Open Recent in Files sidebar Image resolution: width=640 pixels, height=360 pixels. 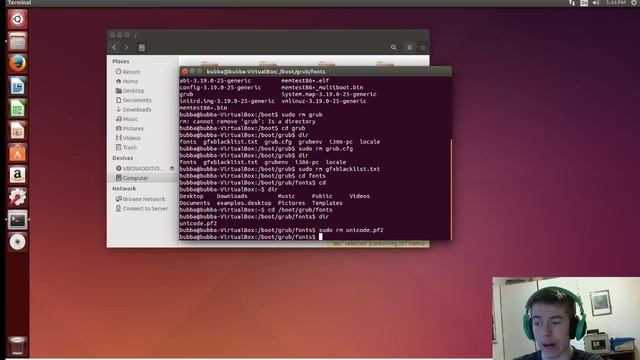click(128, 71)
